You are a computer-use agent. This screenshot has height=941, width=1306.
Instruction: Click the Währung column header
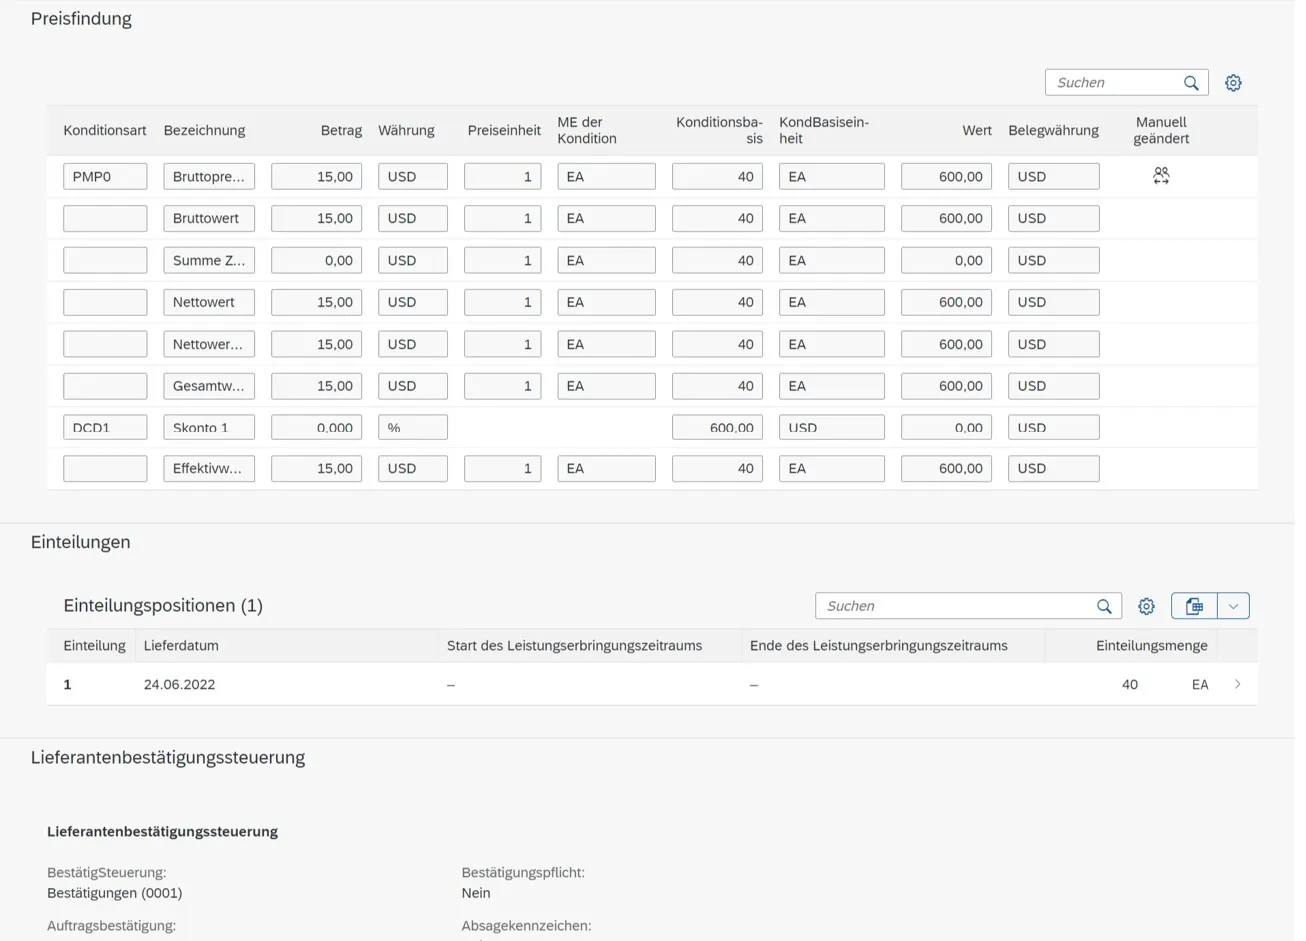point(406,130)
